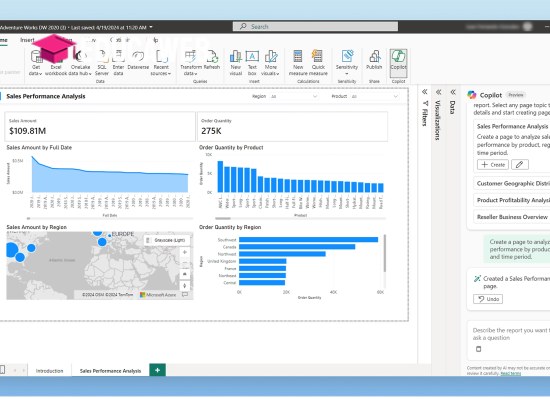Viewport: 550px width, 400px height.
Task: Click the Southwest bar in region chart
Action: pyautogui.click(x=309, y=240)
